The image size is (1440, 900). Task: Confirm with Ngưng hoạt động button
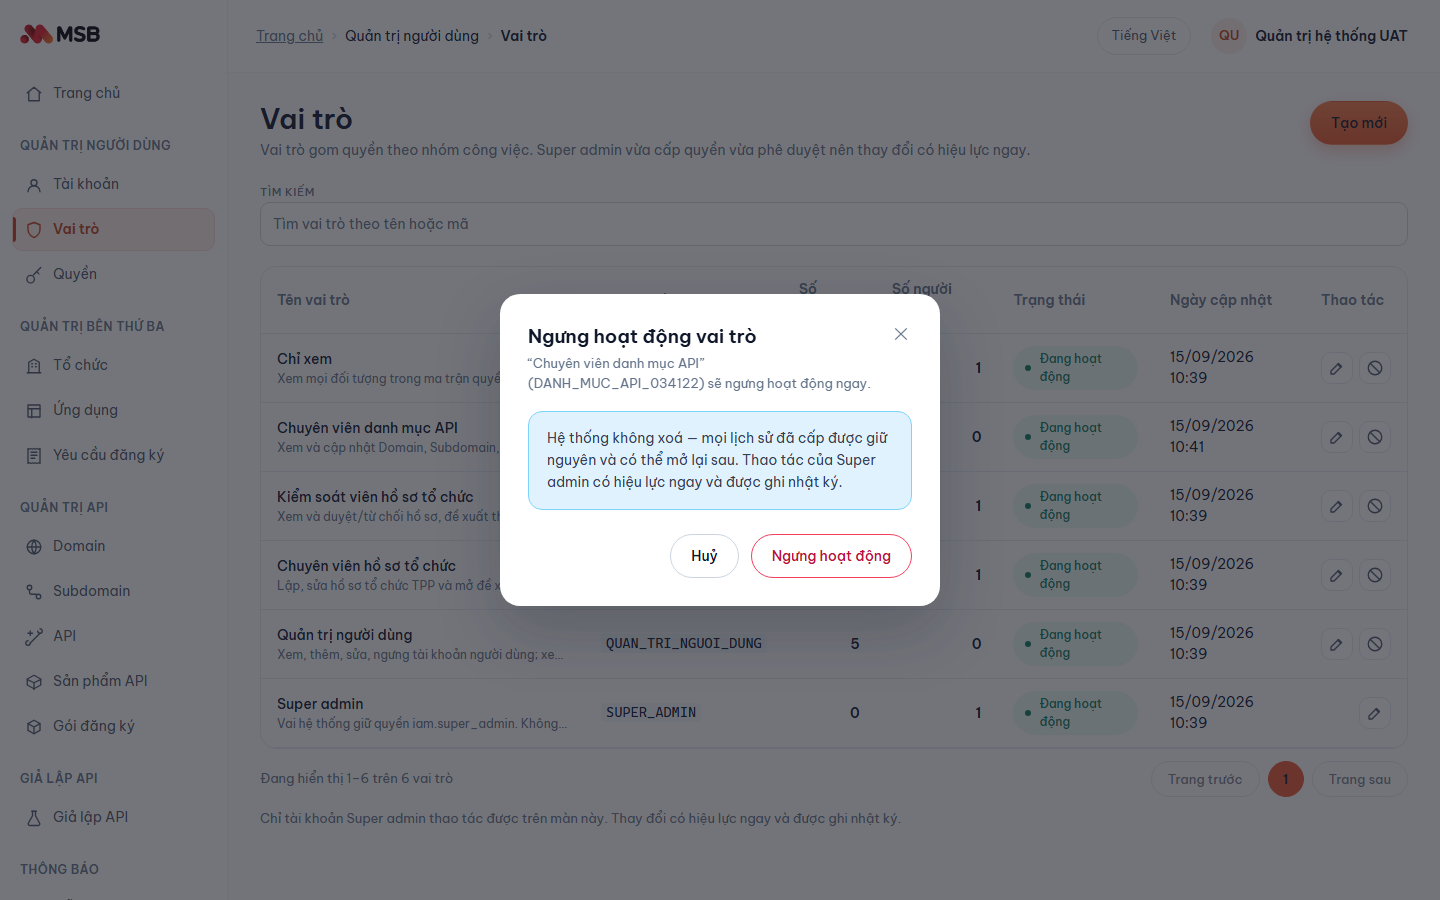tap(831, 556)
